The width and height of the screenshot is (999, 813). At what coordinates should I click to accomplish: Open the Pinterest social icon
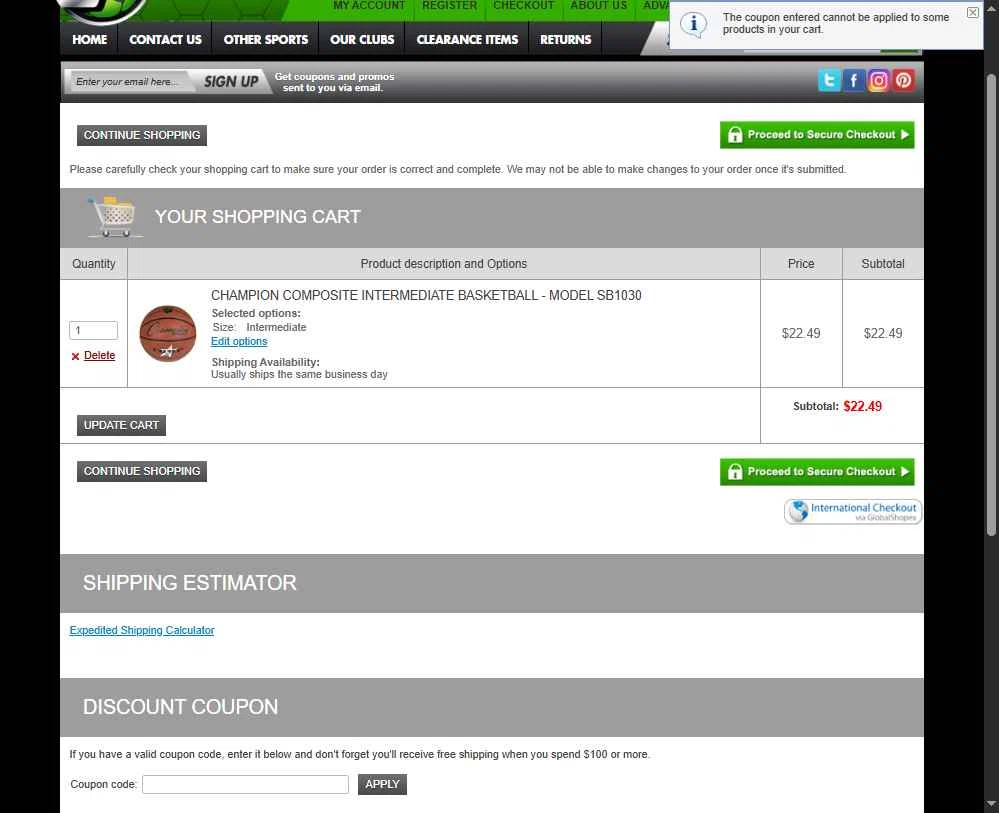903,80
